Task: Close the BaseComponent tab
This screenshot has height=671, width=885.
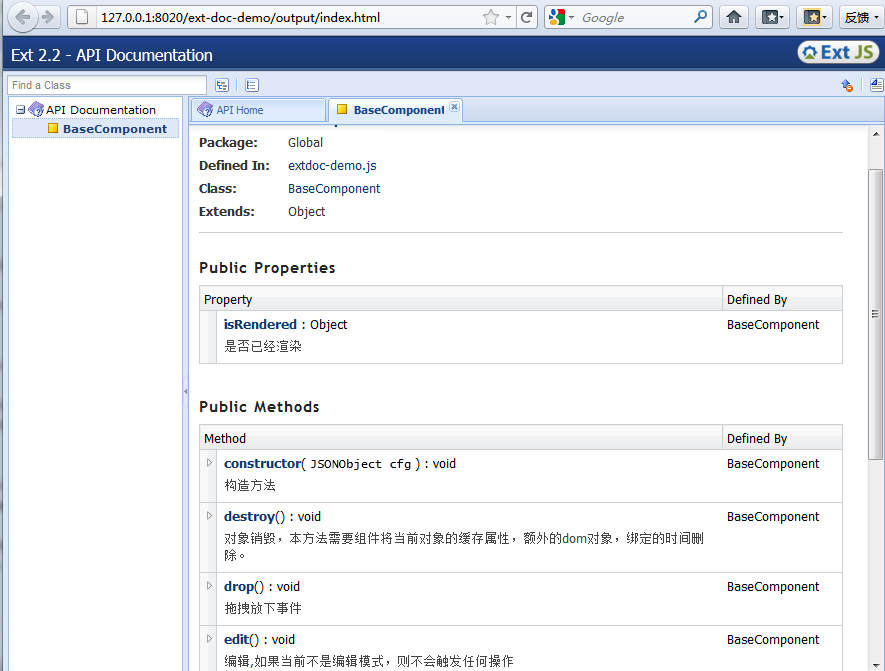Action: (x=454, y=106)
